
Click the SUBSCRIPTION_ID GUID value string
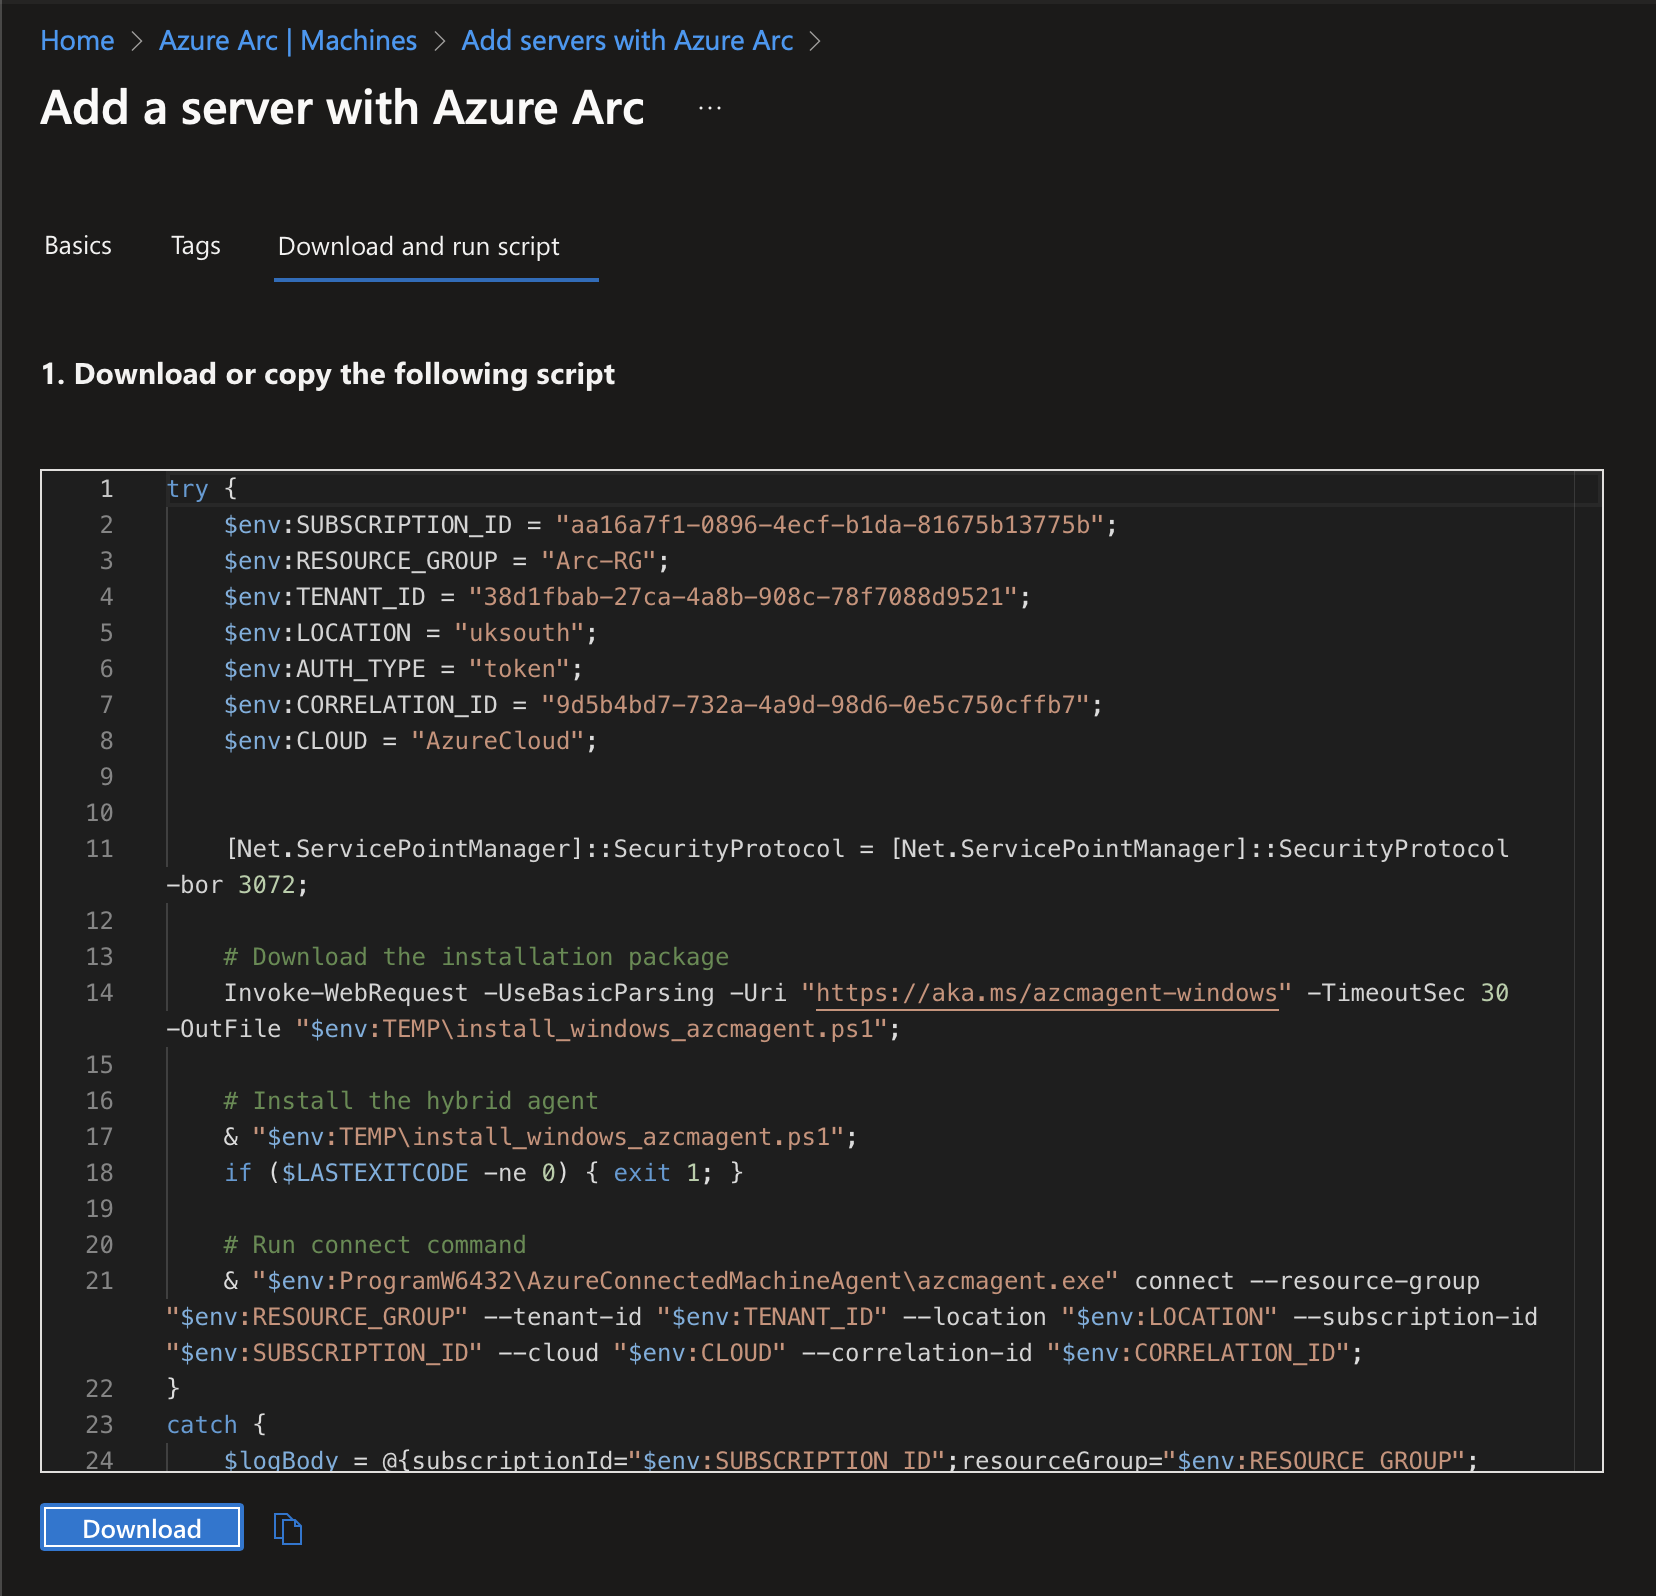point(830,525)
